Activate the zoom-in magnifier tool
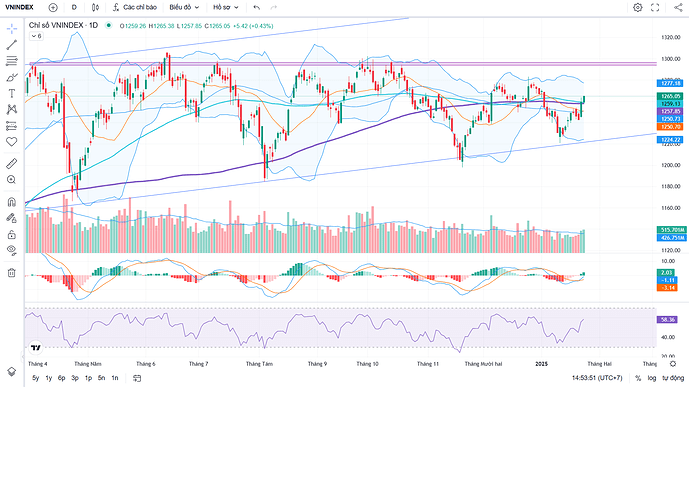Viewport: 689px width, 499px height. pyautogui.click(x=11, y=179)
